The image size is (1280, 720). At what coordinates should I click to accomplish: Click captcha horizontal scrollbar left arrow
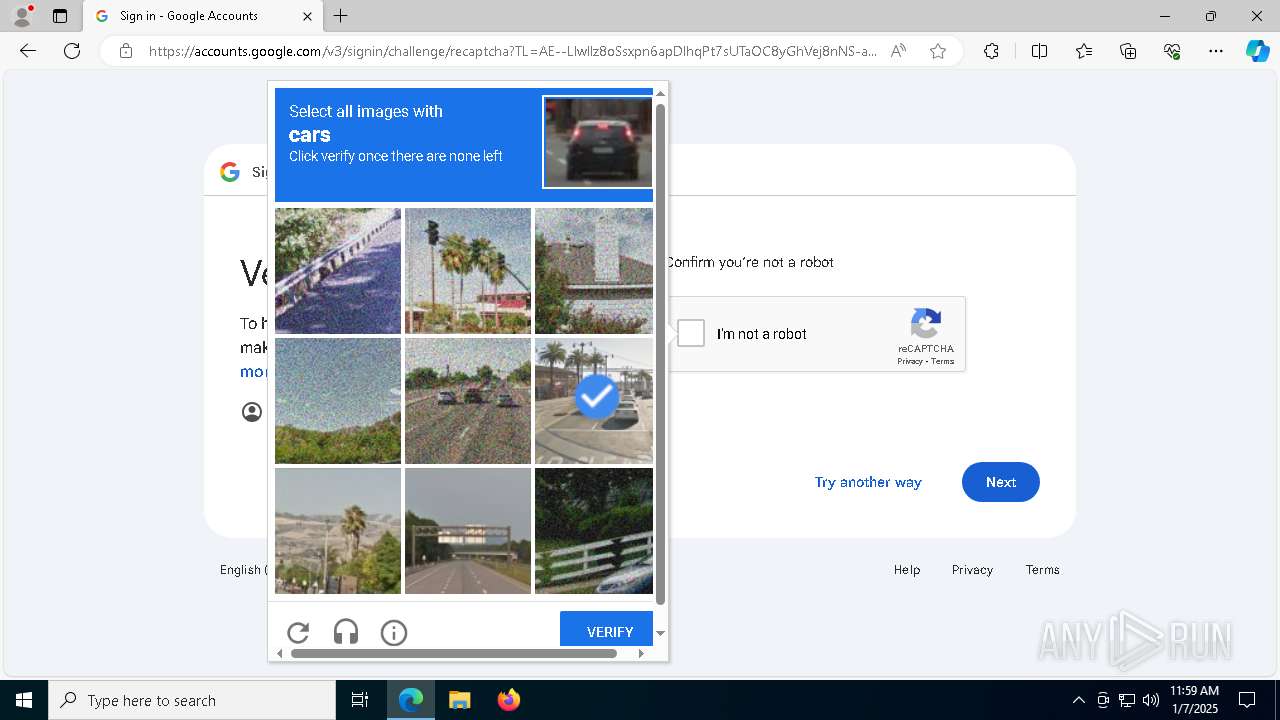(280, 653)
